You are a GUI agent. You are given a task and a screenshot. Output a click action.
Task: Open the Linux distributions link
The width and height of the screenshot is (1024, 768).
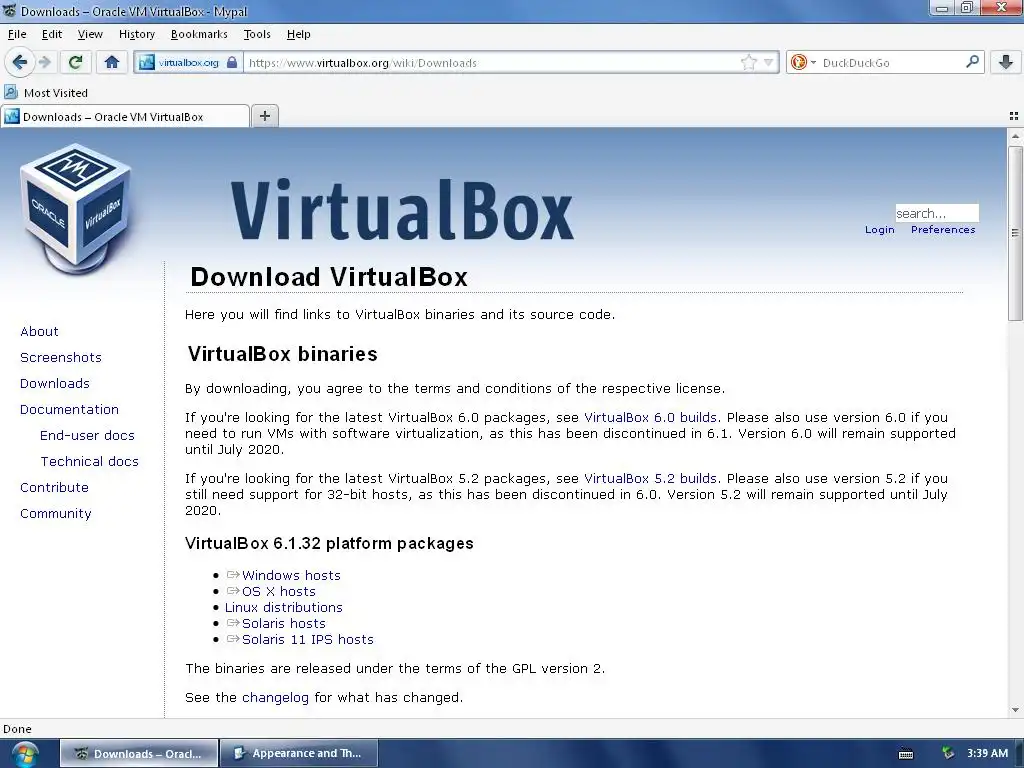tap(283, 607)
